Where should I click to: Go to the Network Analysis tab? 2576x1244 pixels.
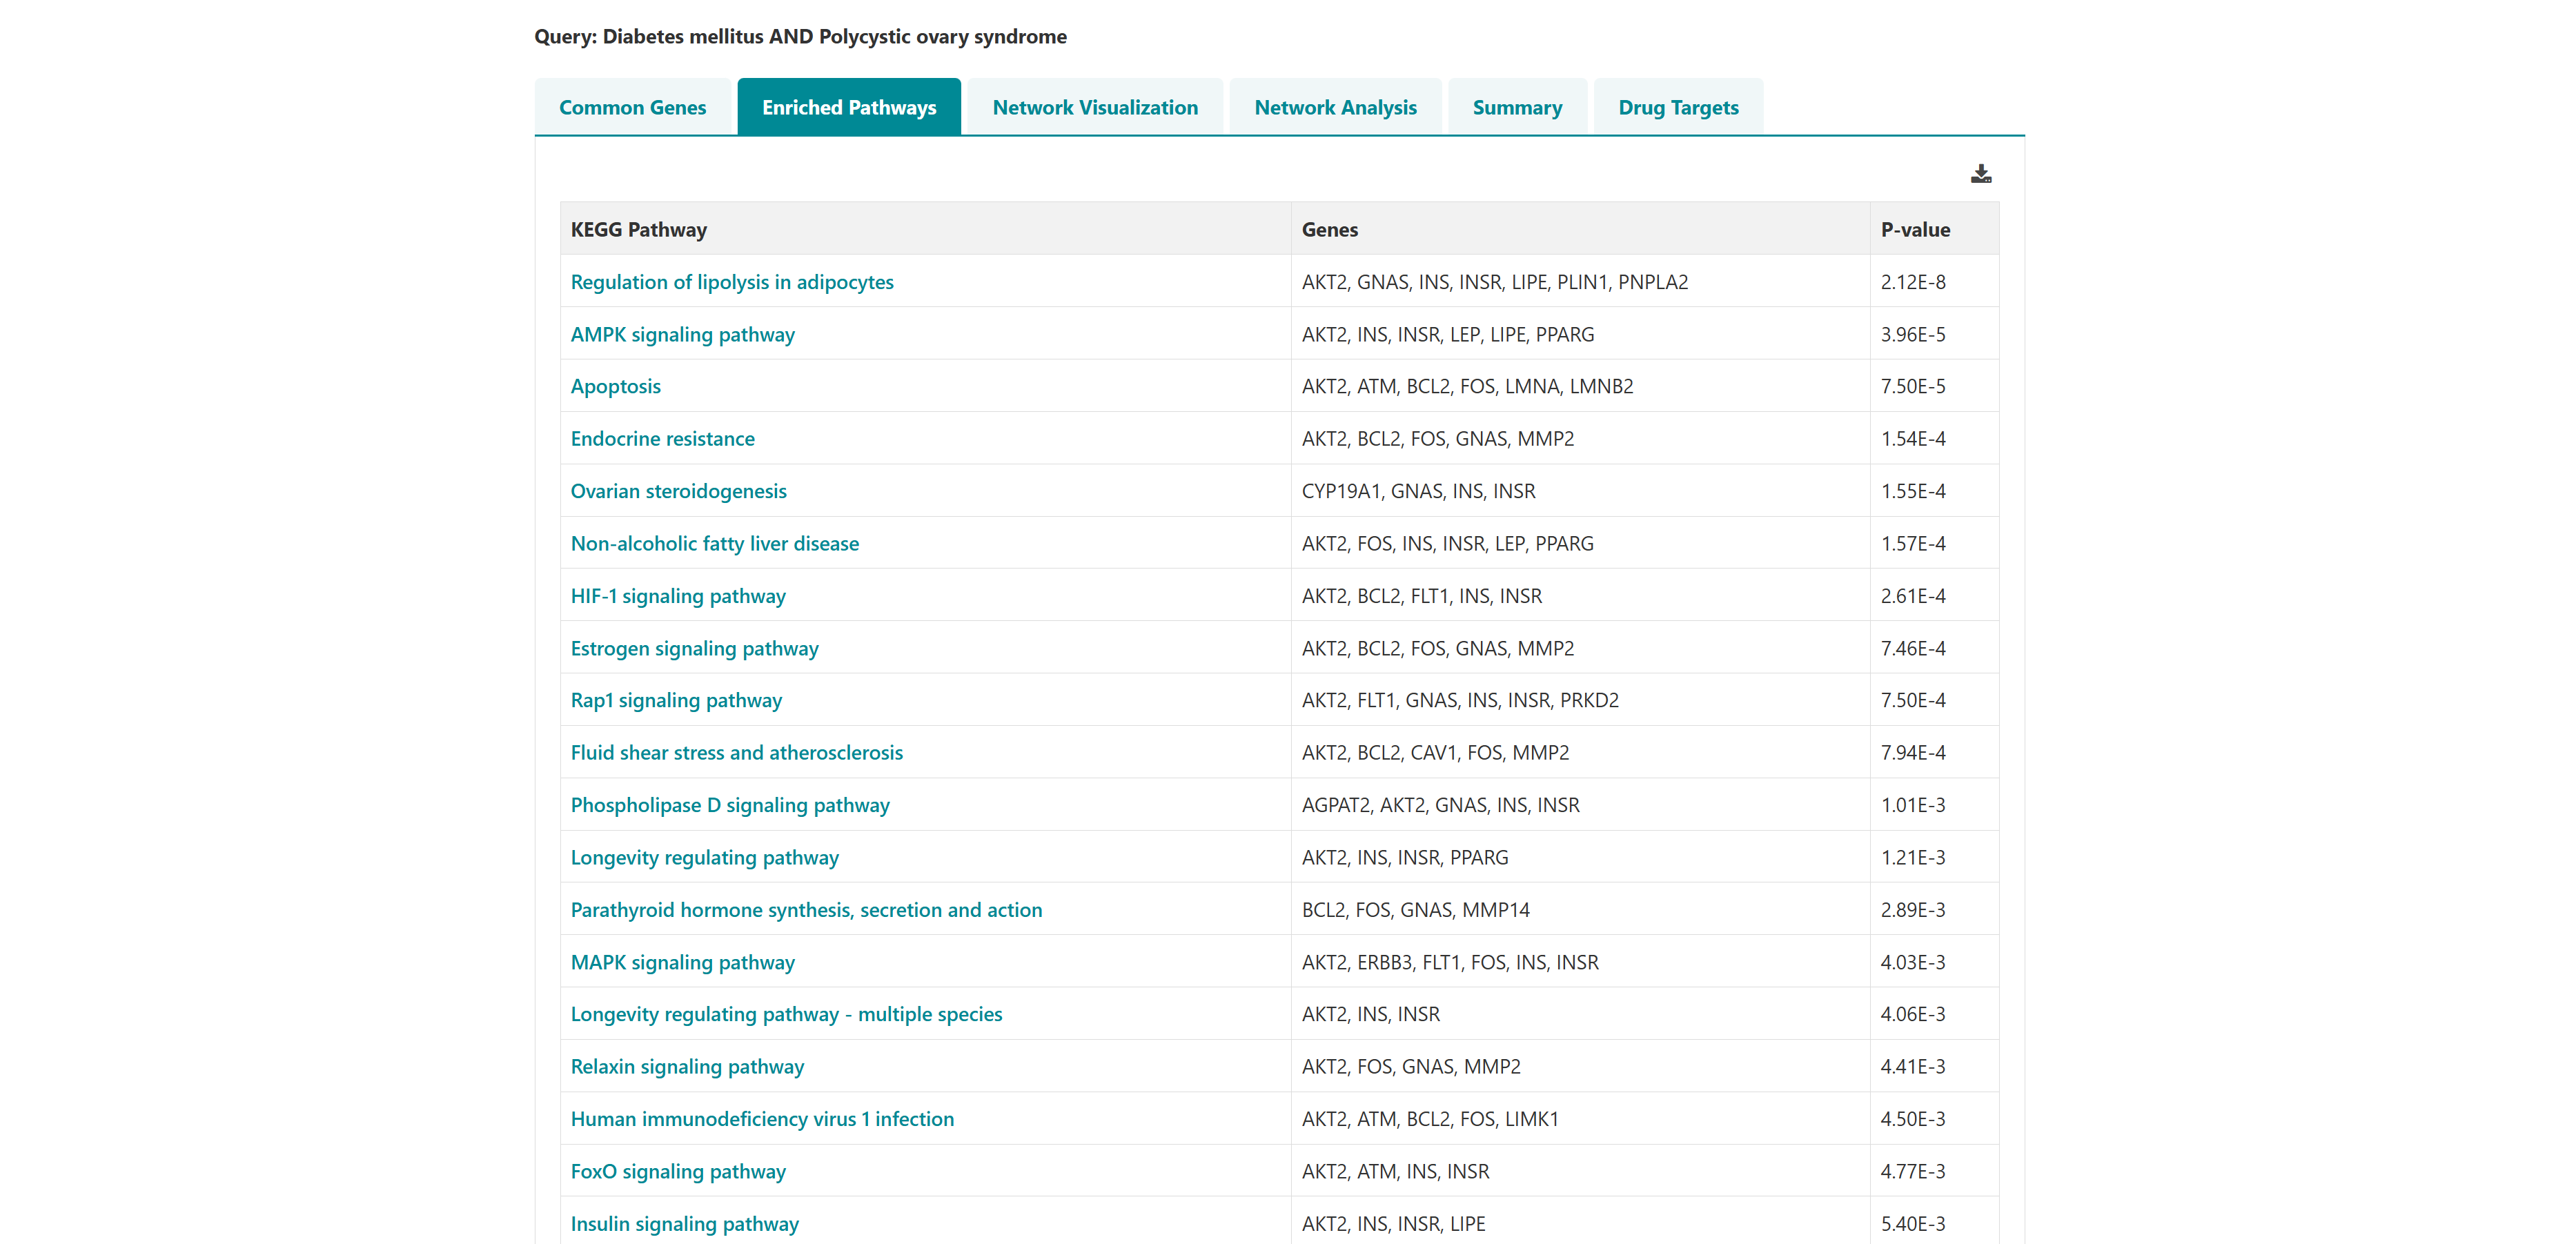[x=1334, y=107]
